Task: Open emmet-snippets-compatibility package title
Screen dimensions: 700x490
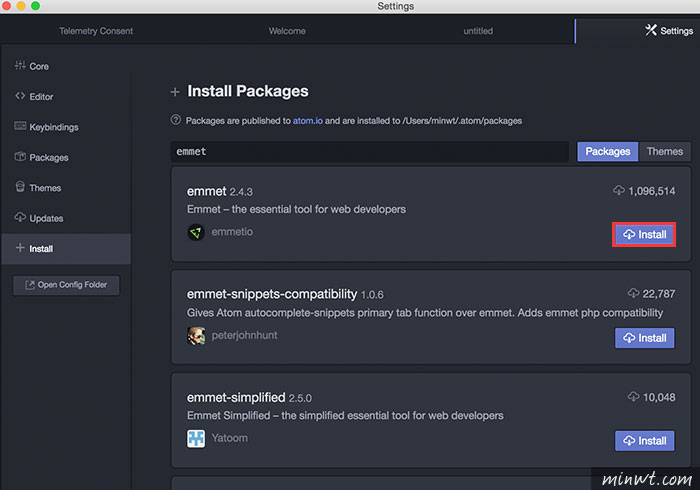Action: [272, 294]
